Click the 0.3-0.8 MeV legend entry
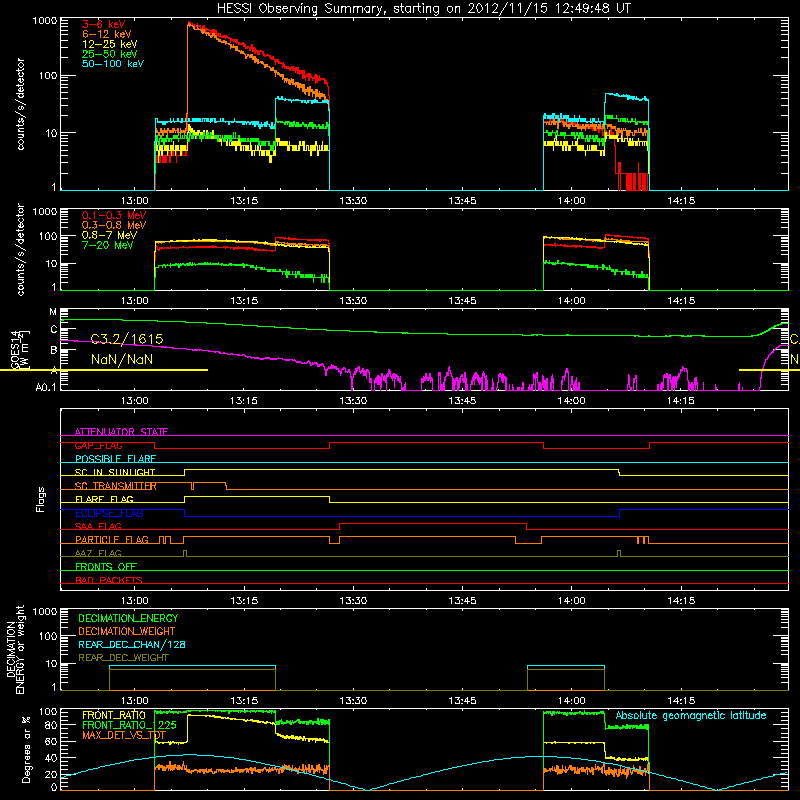 click(114, 225)
